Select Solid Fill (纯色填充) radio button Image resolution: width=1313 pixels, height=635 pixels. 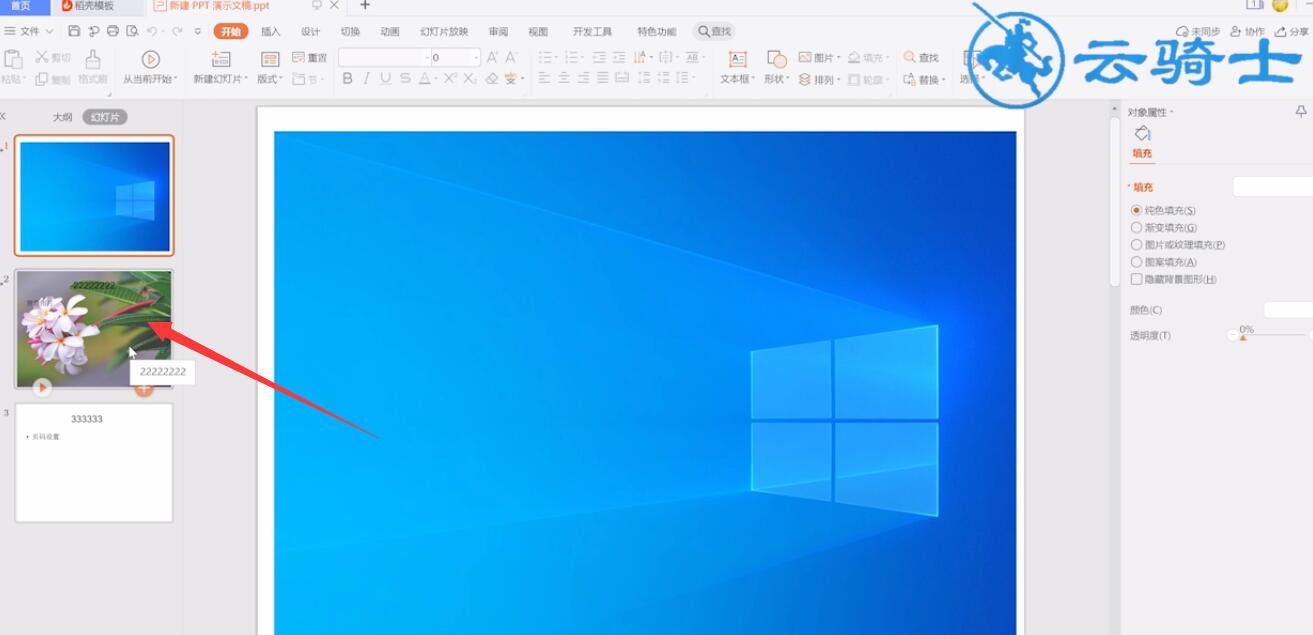[x=1136, y=210]
